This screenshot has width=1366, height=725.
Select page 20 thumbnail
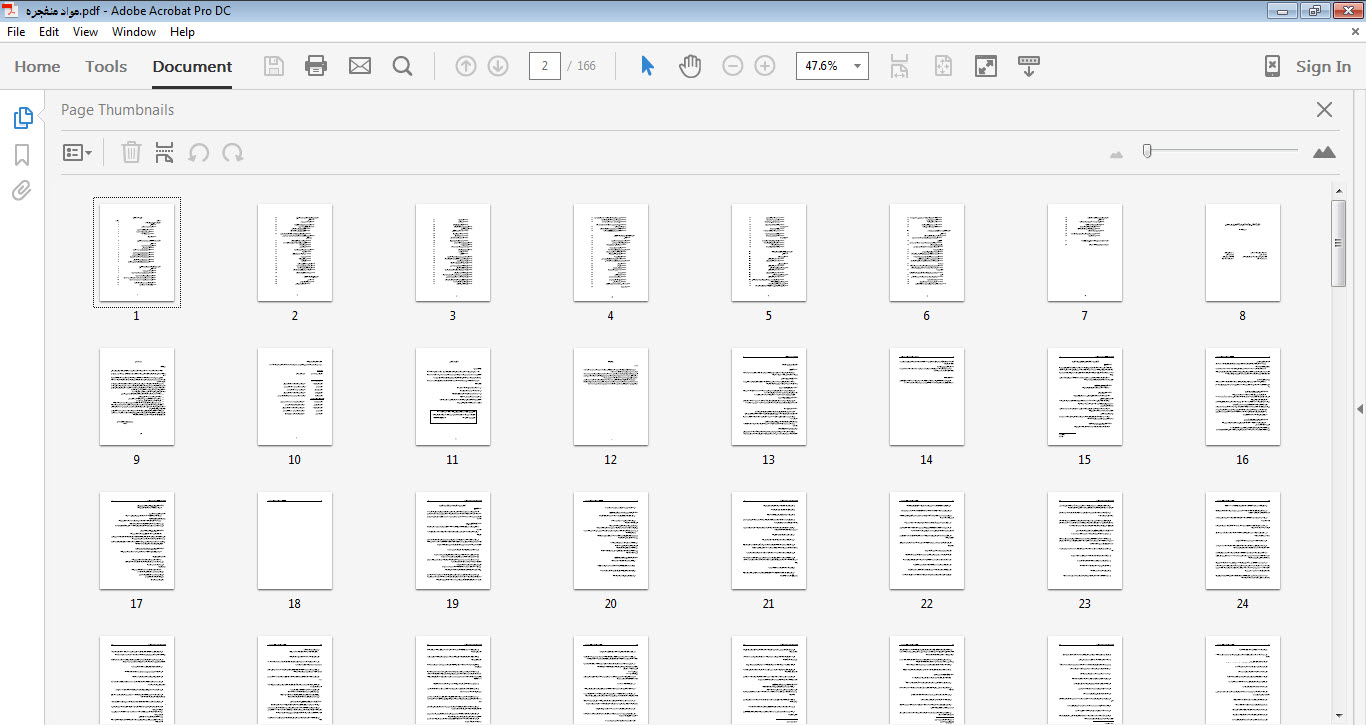(x=611, y=540)
